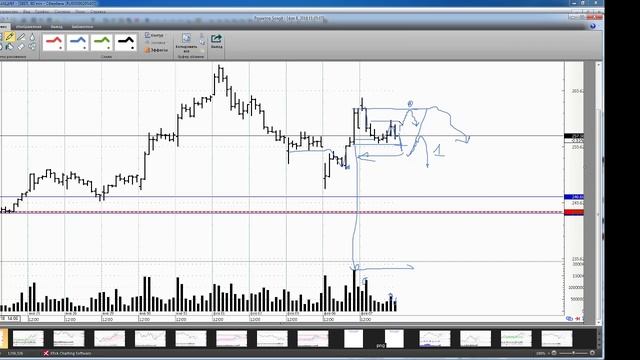Click the Выход share output button
640x360 pixels.
pos(216,41)
